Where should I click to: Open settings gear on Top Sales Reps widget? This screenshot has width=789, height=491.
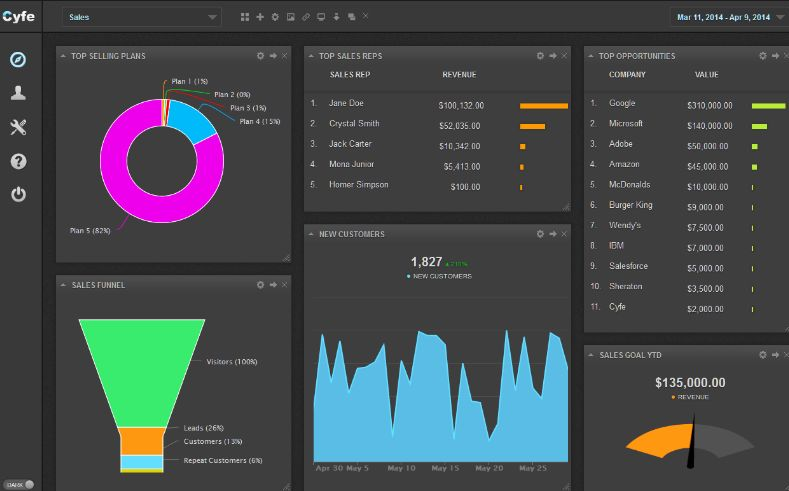click(x=540, y=56)
